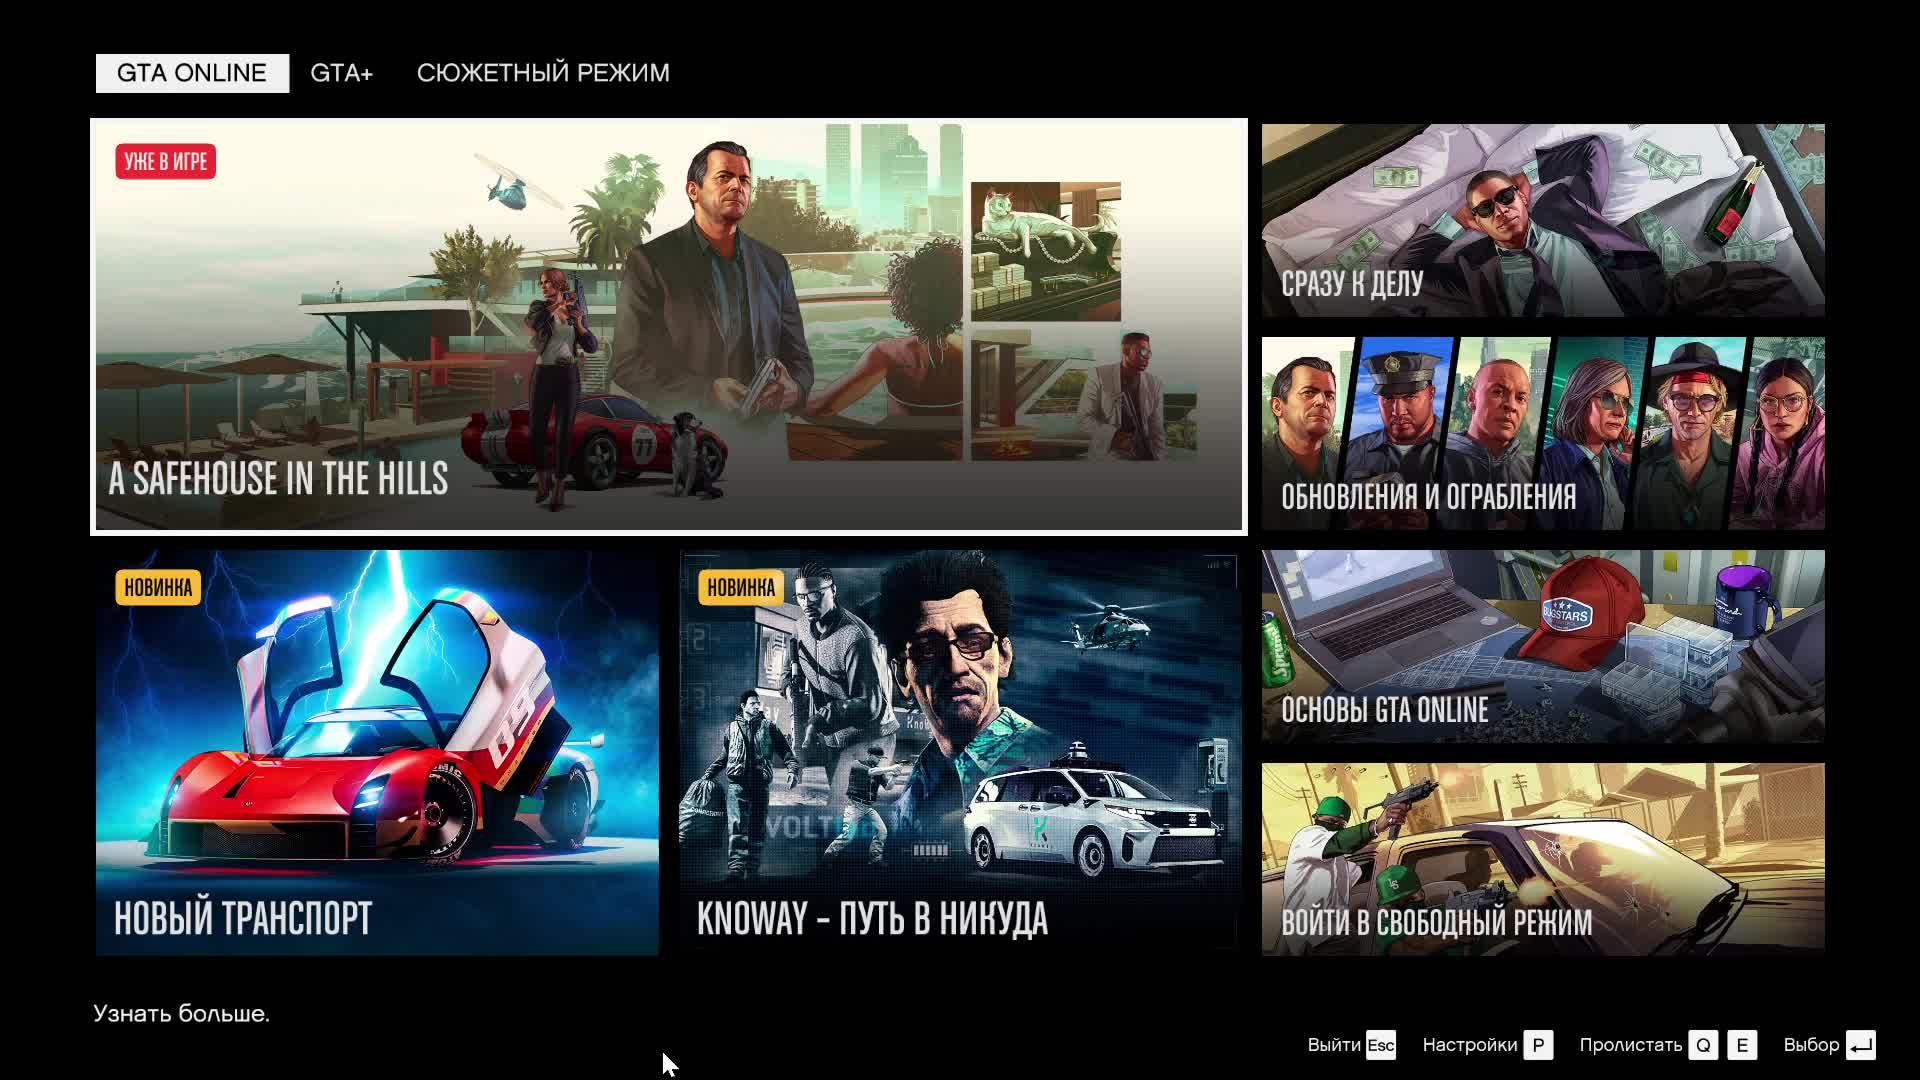Select the СЮЖЕТНЫЙ РЕЖИМ tab
Screen dimensions: 1920x1080
[542, 73]
